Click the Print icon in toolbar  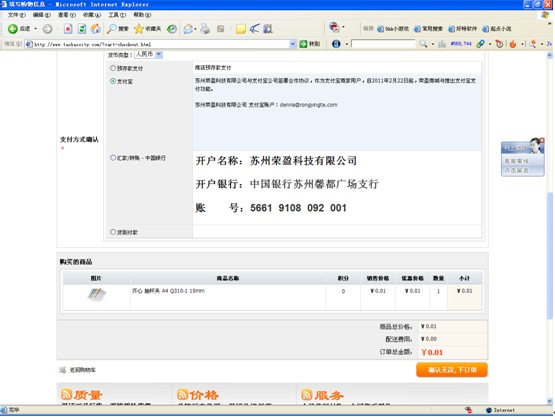[x=205, y=29]
